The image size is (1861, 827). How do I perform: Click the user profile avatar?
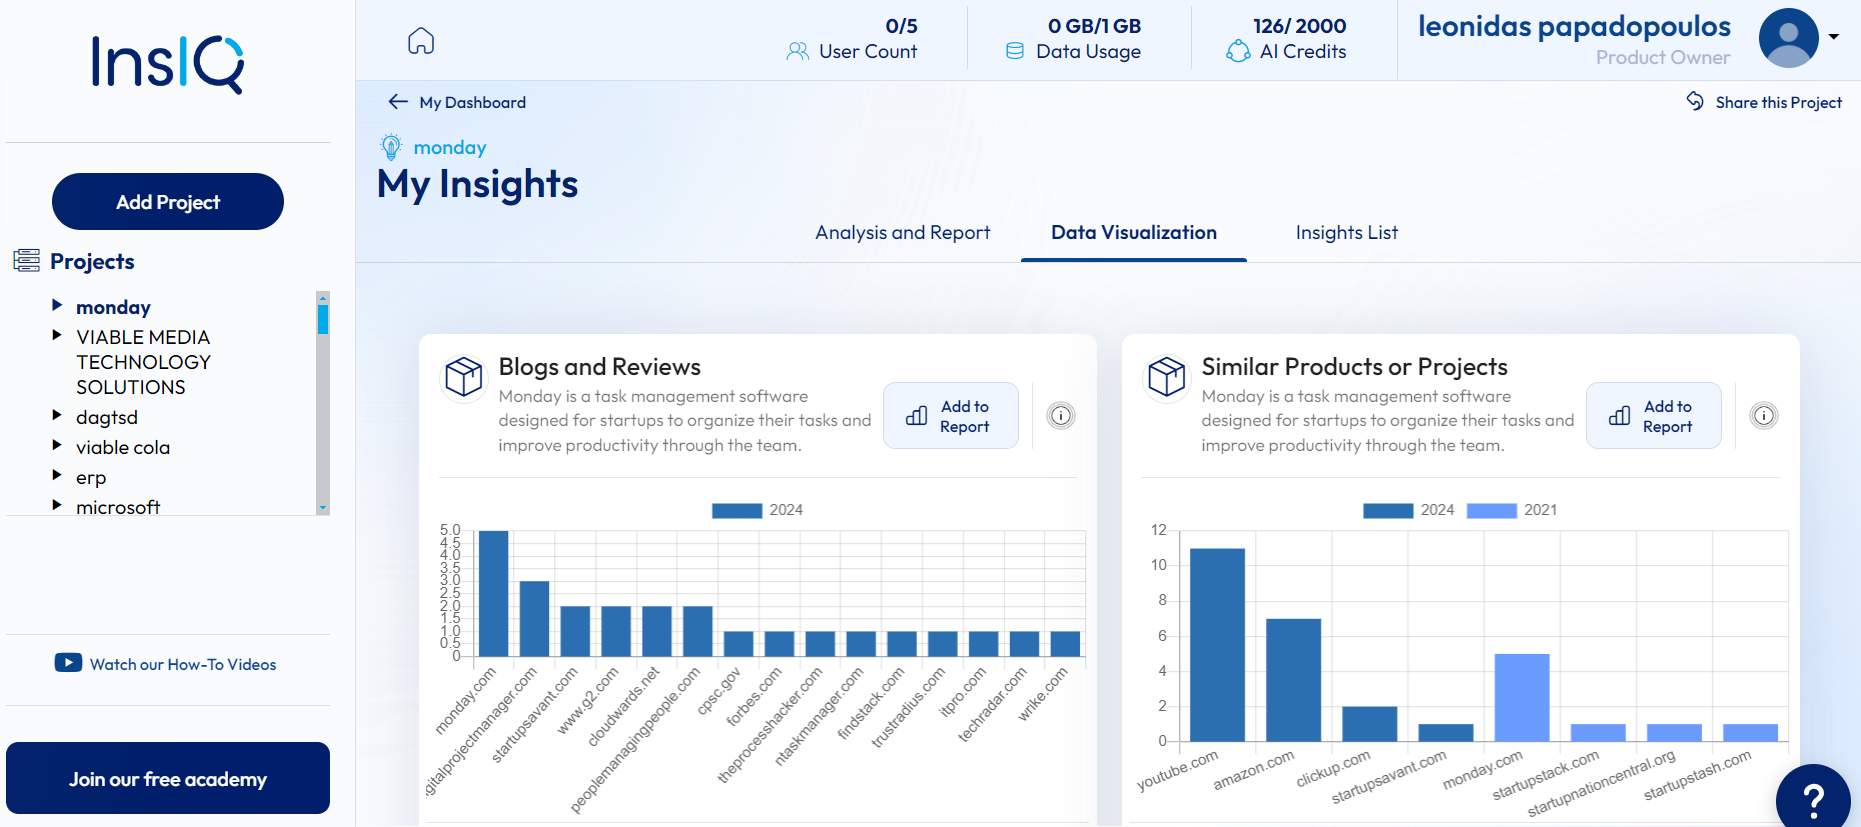[x=1788, y=38]
